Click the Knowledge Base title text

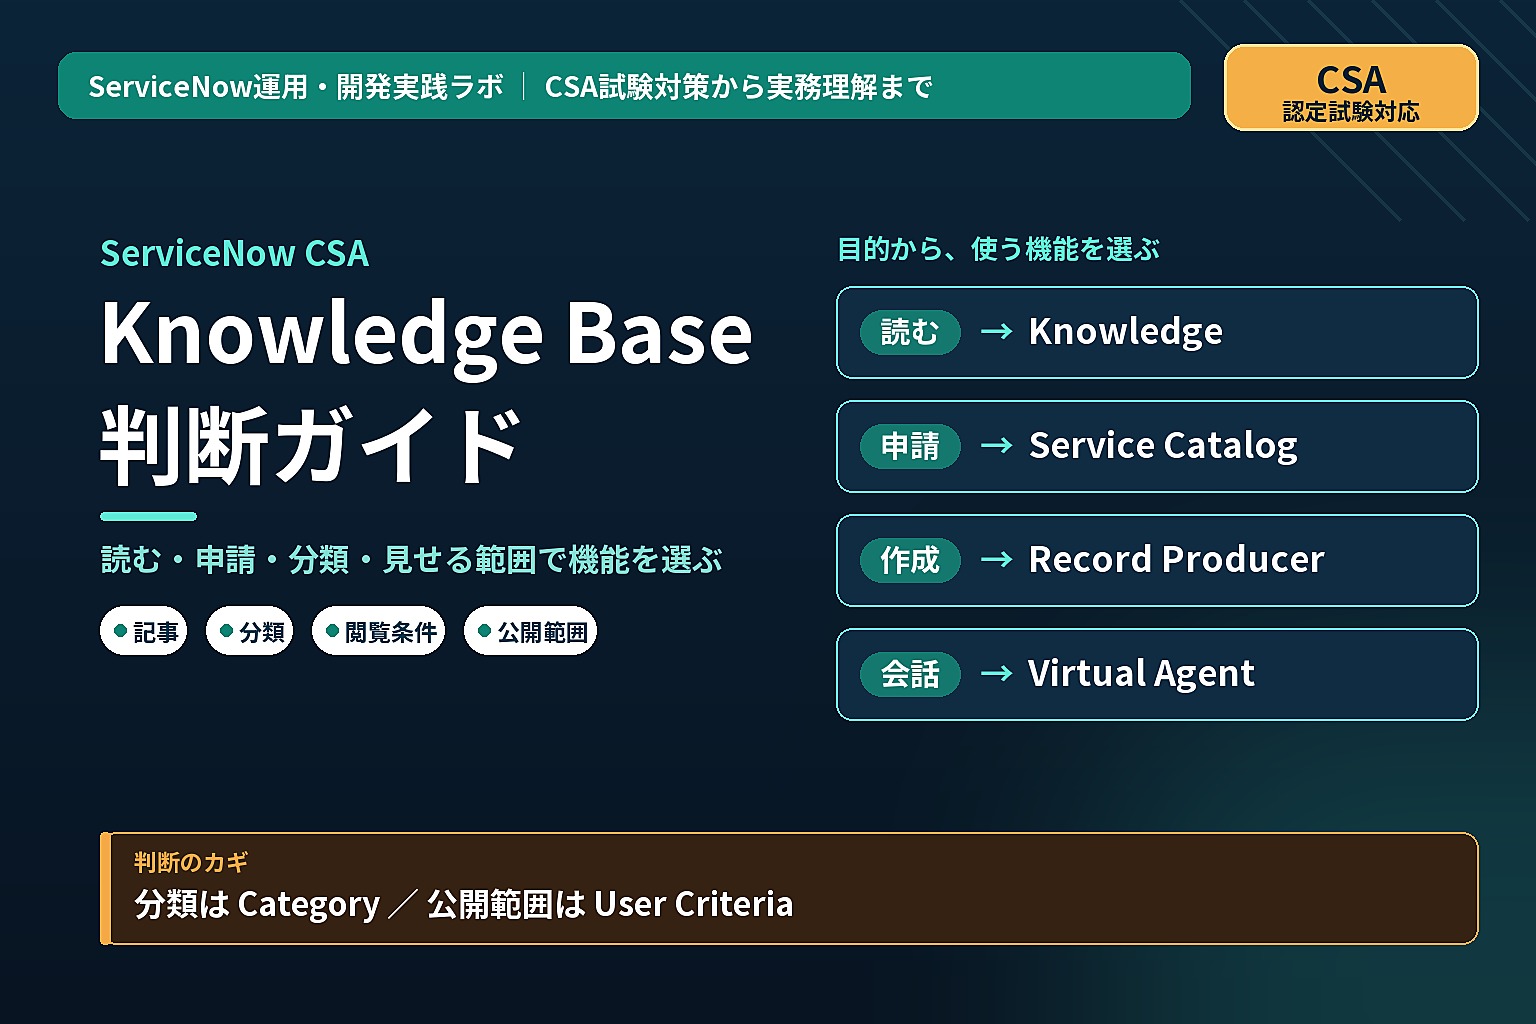[x=426, y=338]
